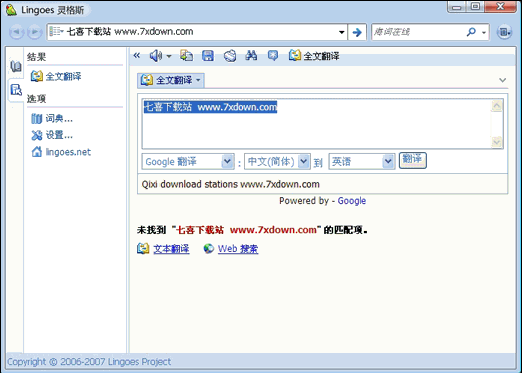Select 全文翻译 in the results sidebar
Viewport: 522px width, 373px height.
coord(56,76)
